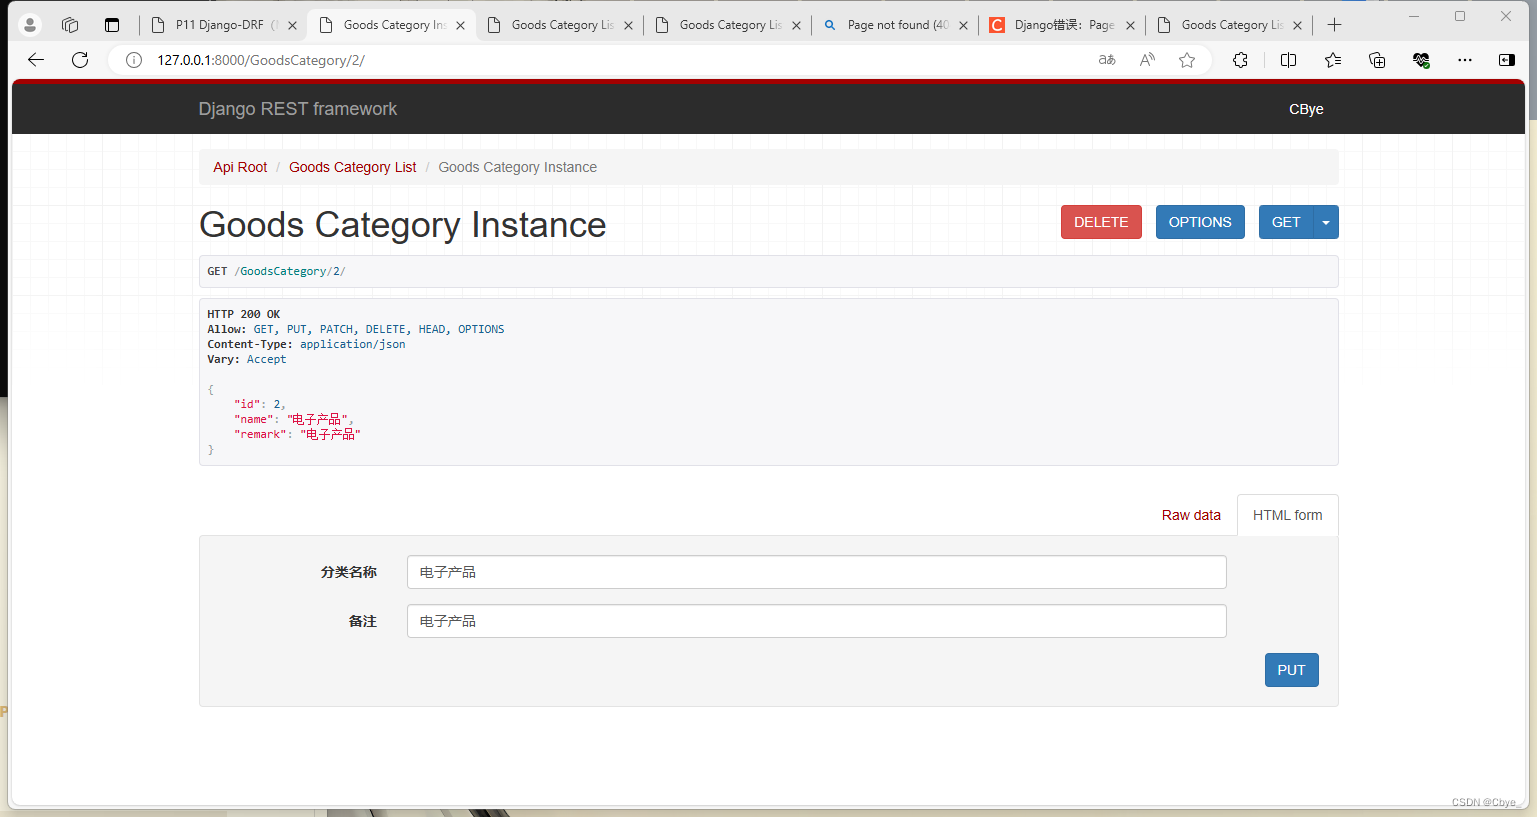Image resolution: width=1537 pixels, height=817 pixels.
Task: Open browser essentials heart icon
Action: click(1421, 60)
